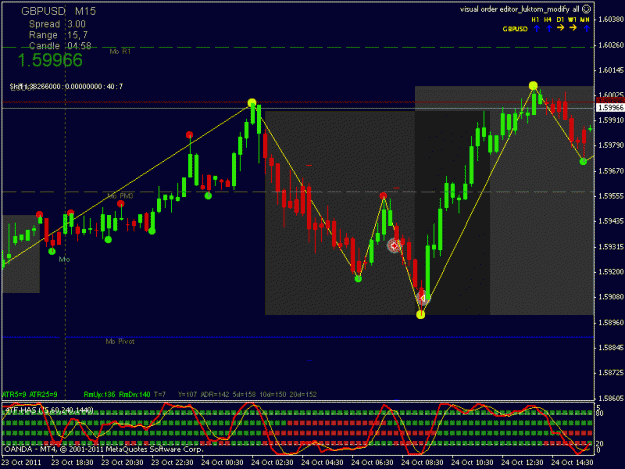Select the green fractal dot at the 05:30 swing low
The width and height of the screenshot is (625, 469).
pyautogui.click(x=358, y=279)
